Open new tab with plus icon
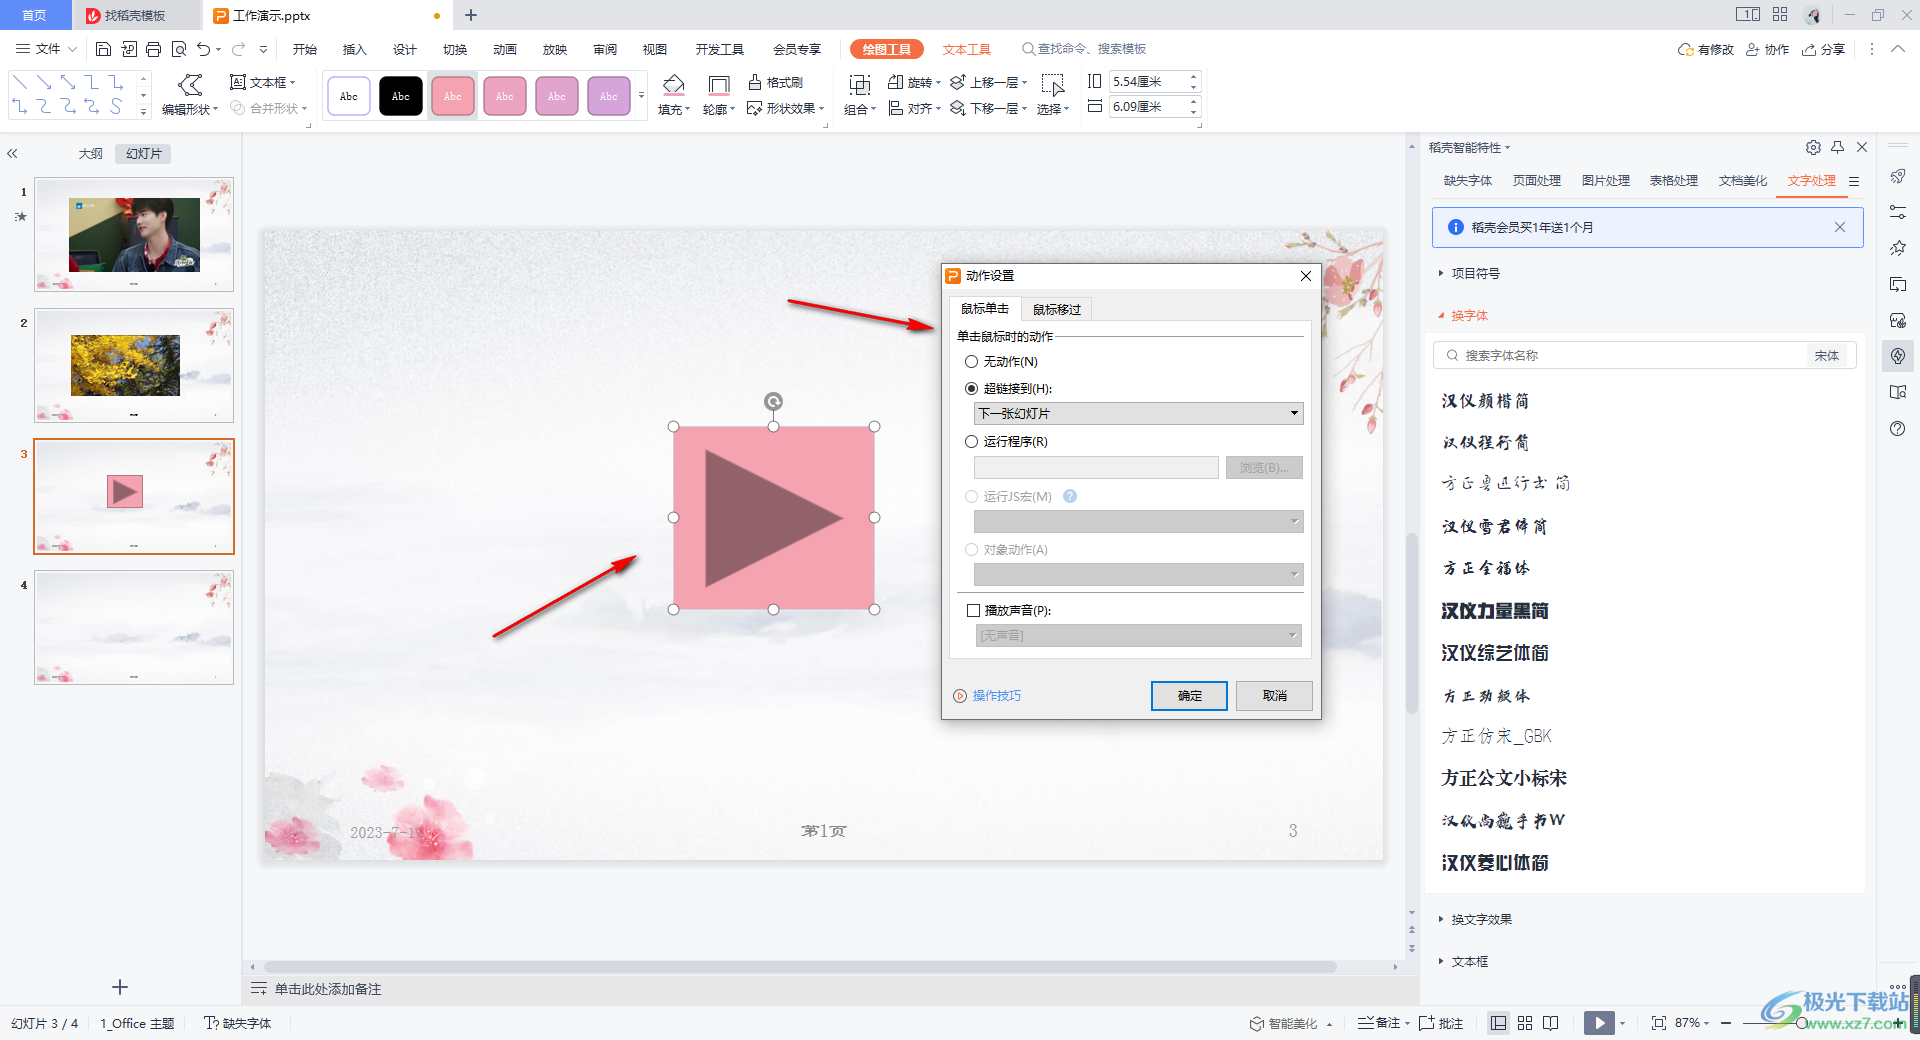 pyautogui.click(x=471, y=15)
